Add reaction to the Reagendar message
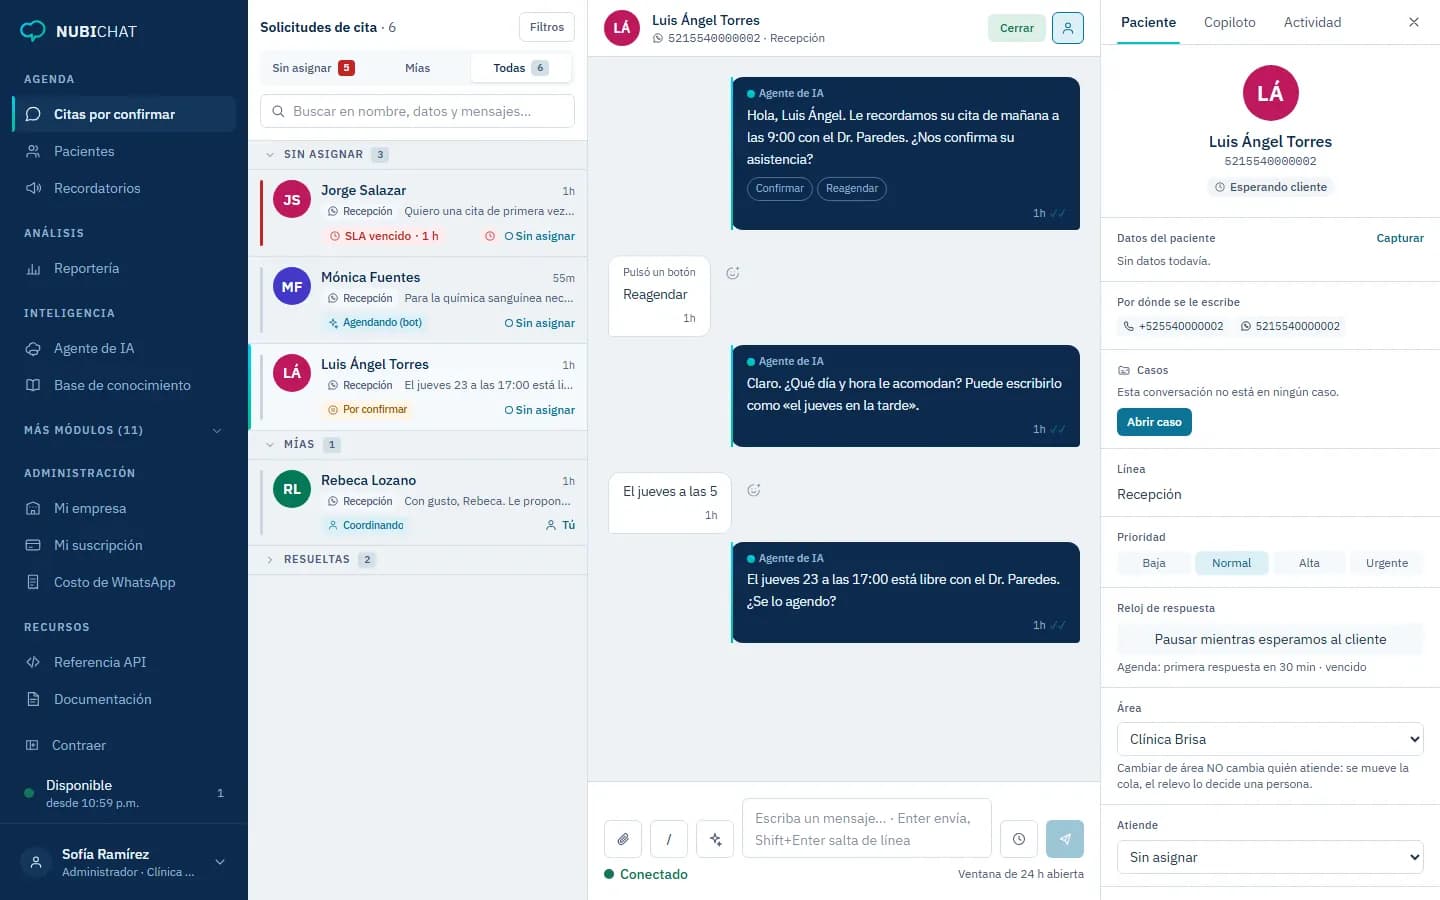This screenshot has height=900, width=1440. [x=733, y=273]
